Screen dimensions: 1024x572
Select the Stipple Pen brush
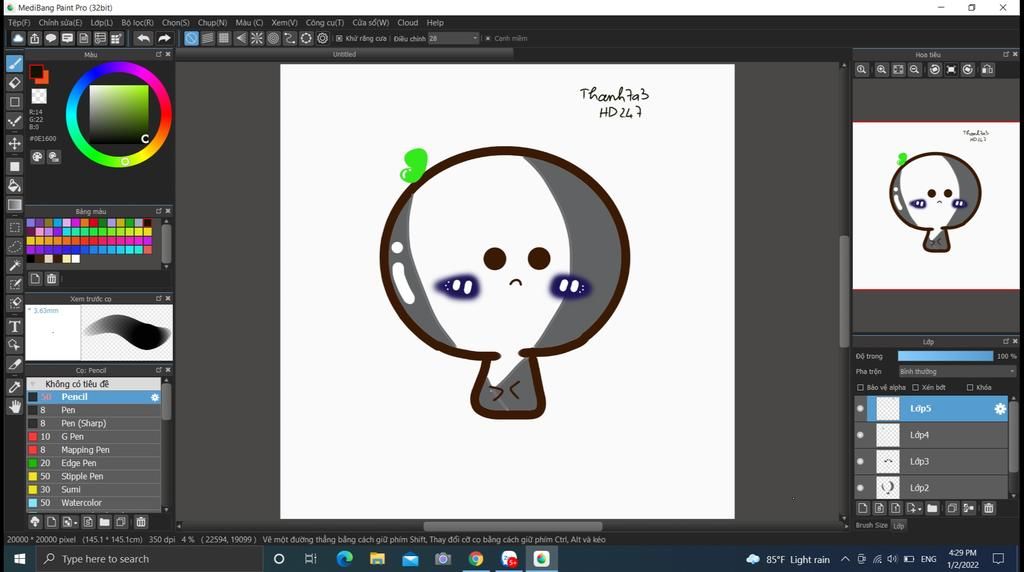tap(94, 477)
